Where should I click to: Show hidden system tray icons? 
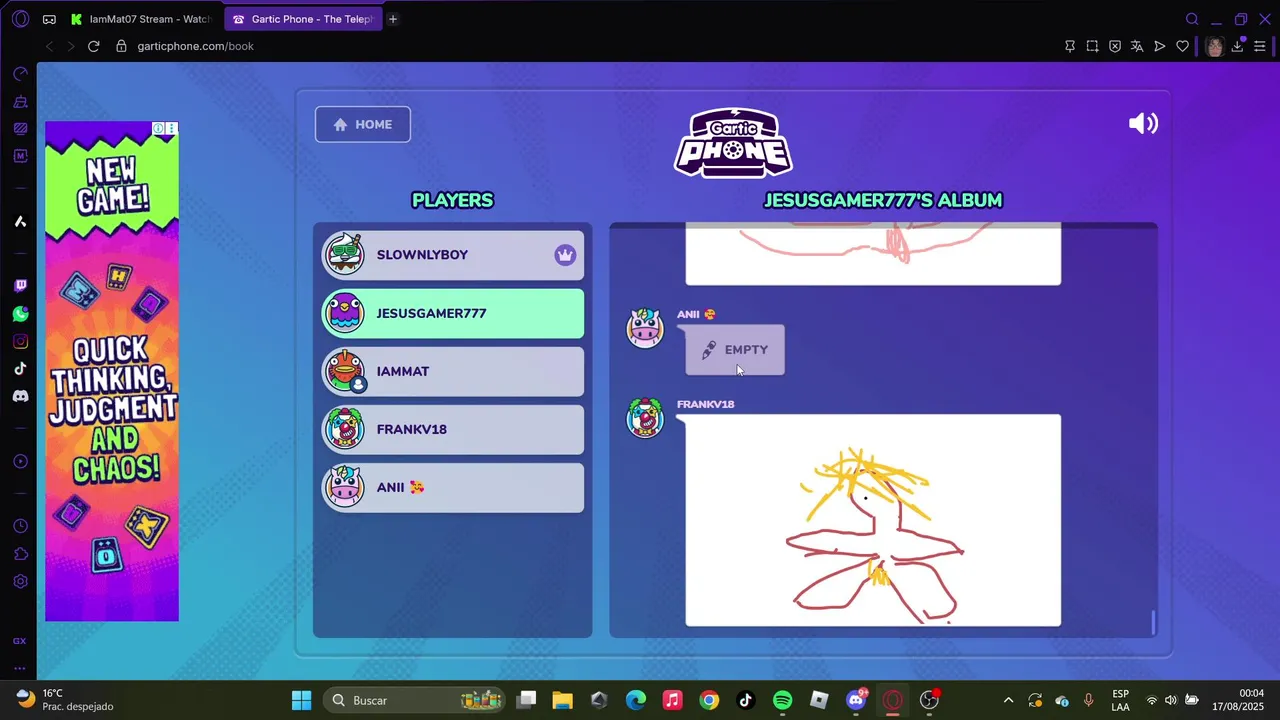[x=1008, y=700]
